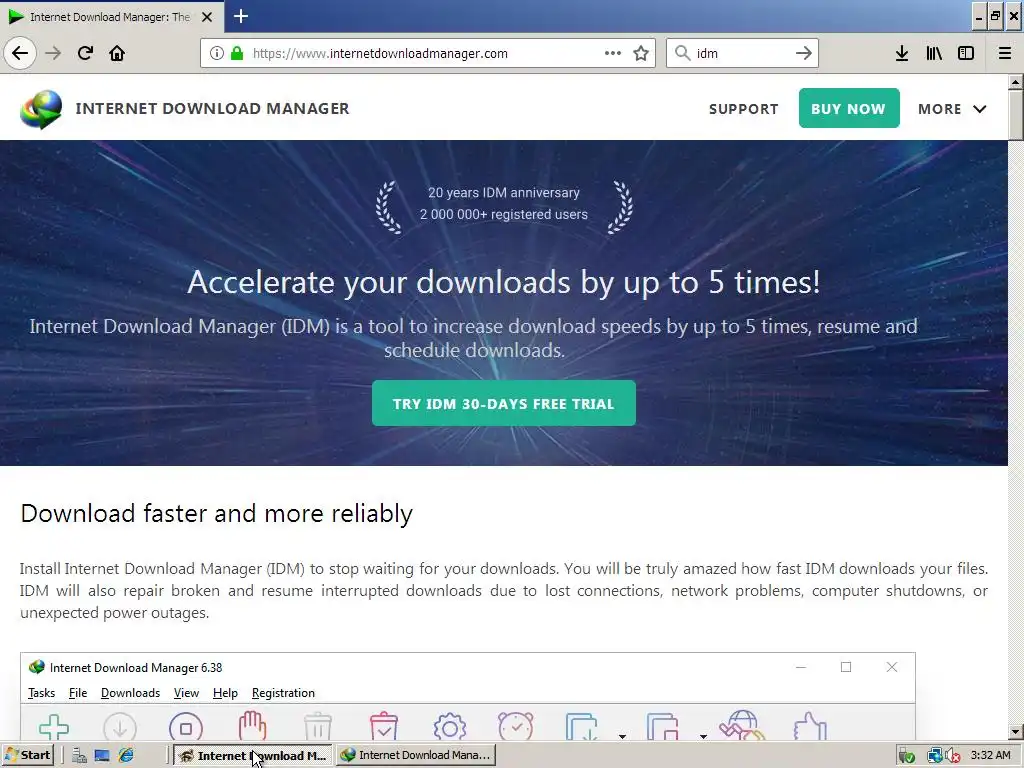Reload the page with the refresh icon
The image size is (1024, 768).
(x=85, y=53)
